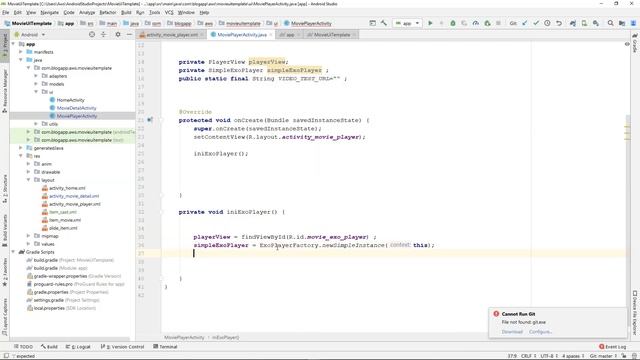Click the Debug app bug icon
640x360 pixels.
(x=453, y=23)
